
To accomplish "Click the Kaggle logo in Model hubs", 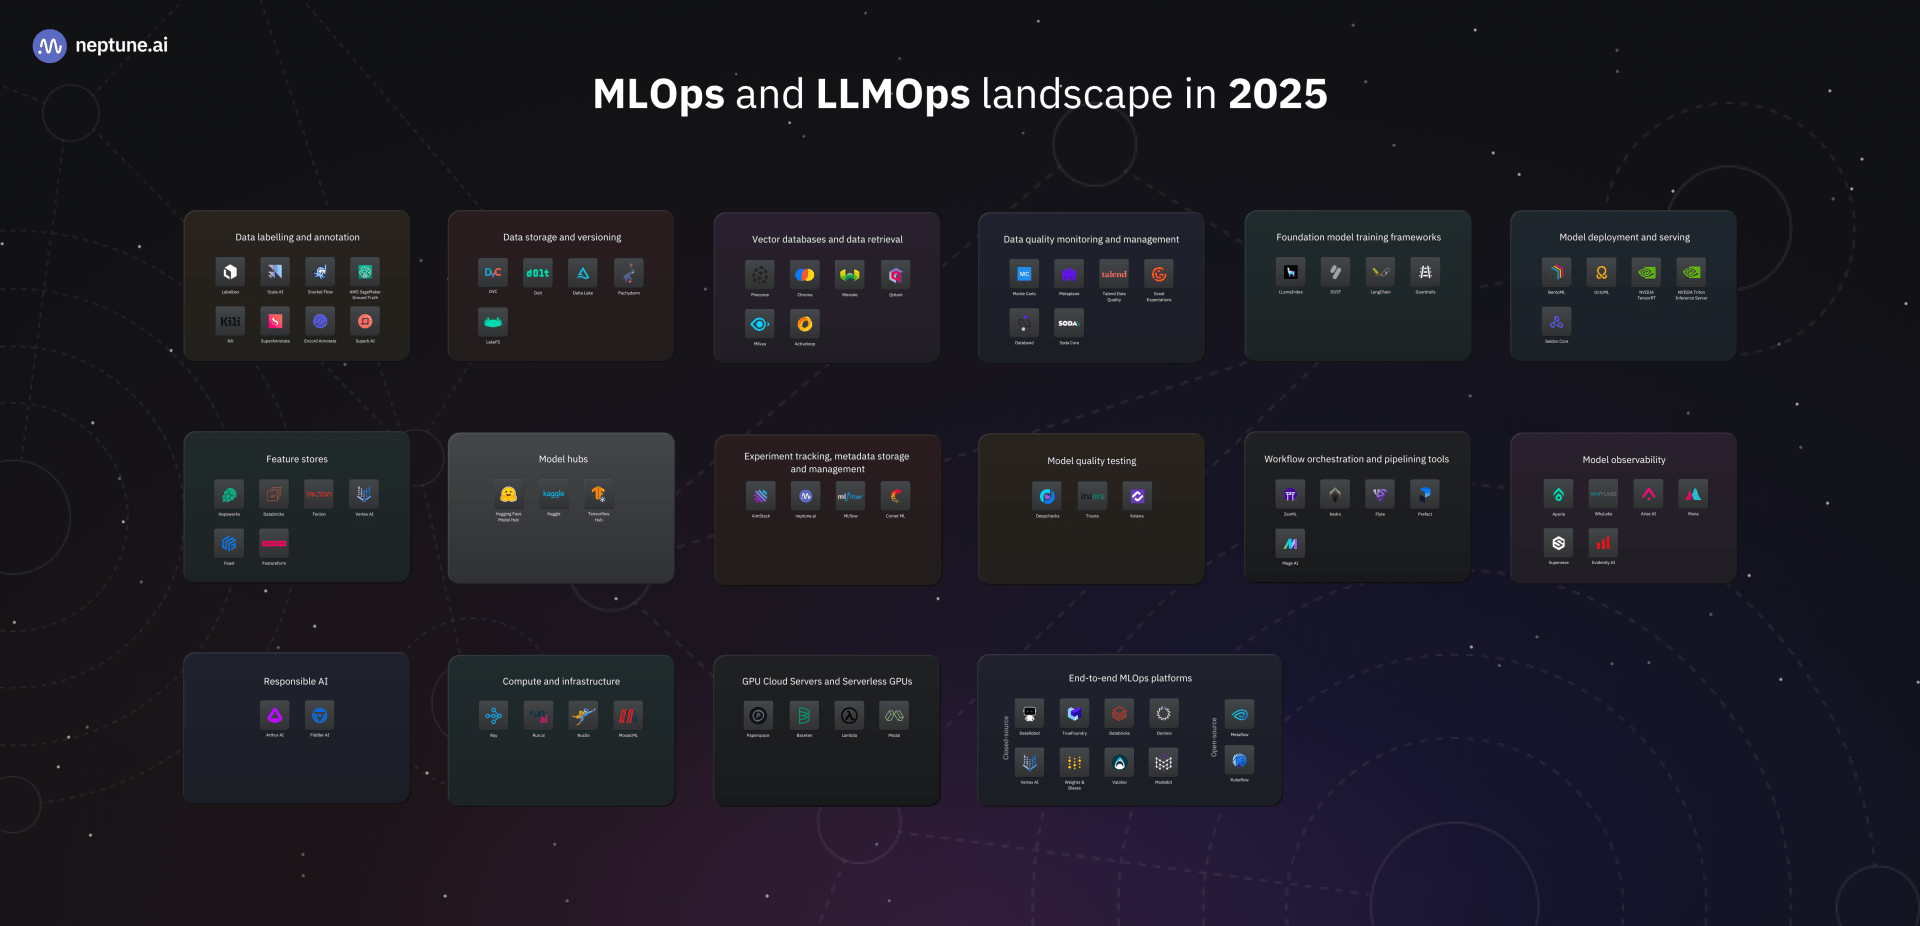I will tap(553, 493).
